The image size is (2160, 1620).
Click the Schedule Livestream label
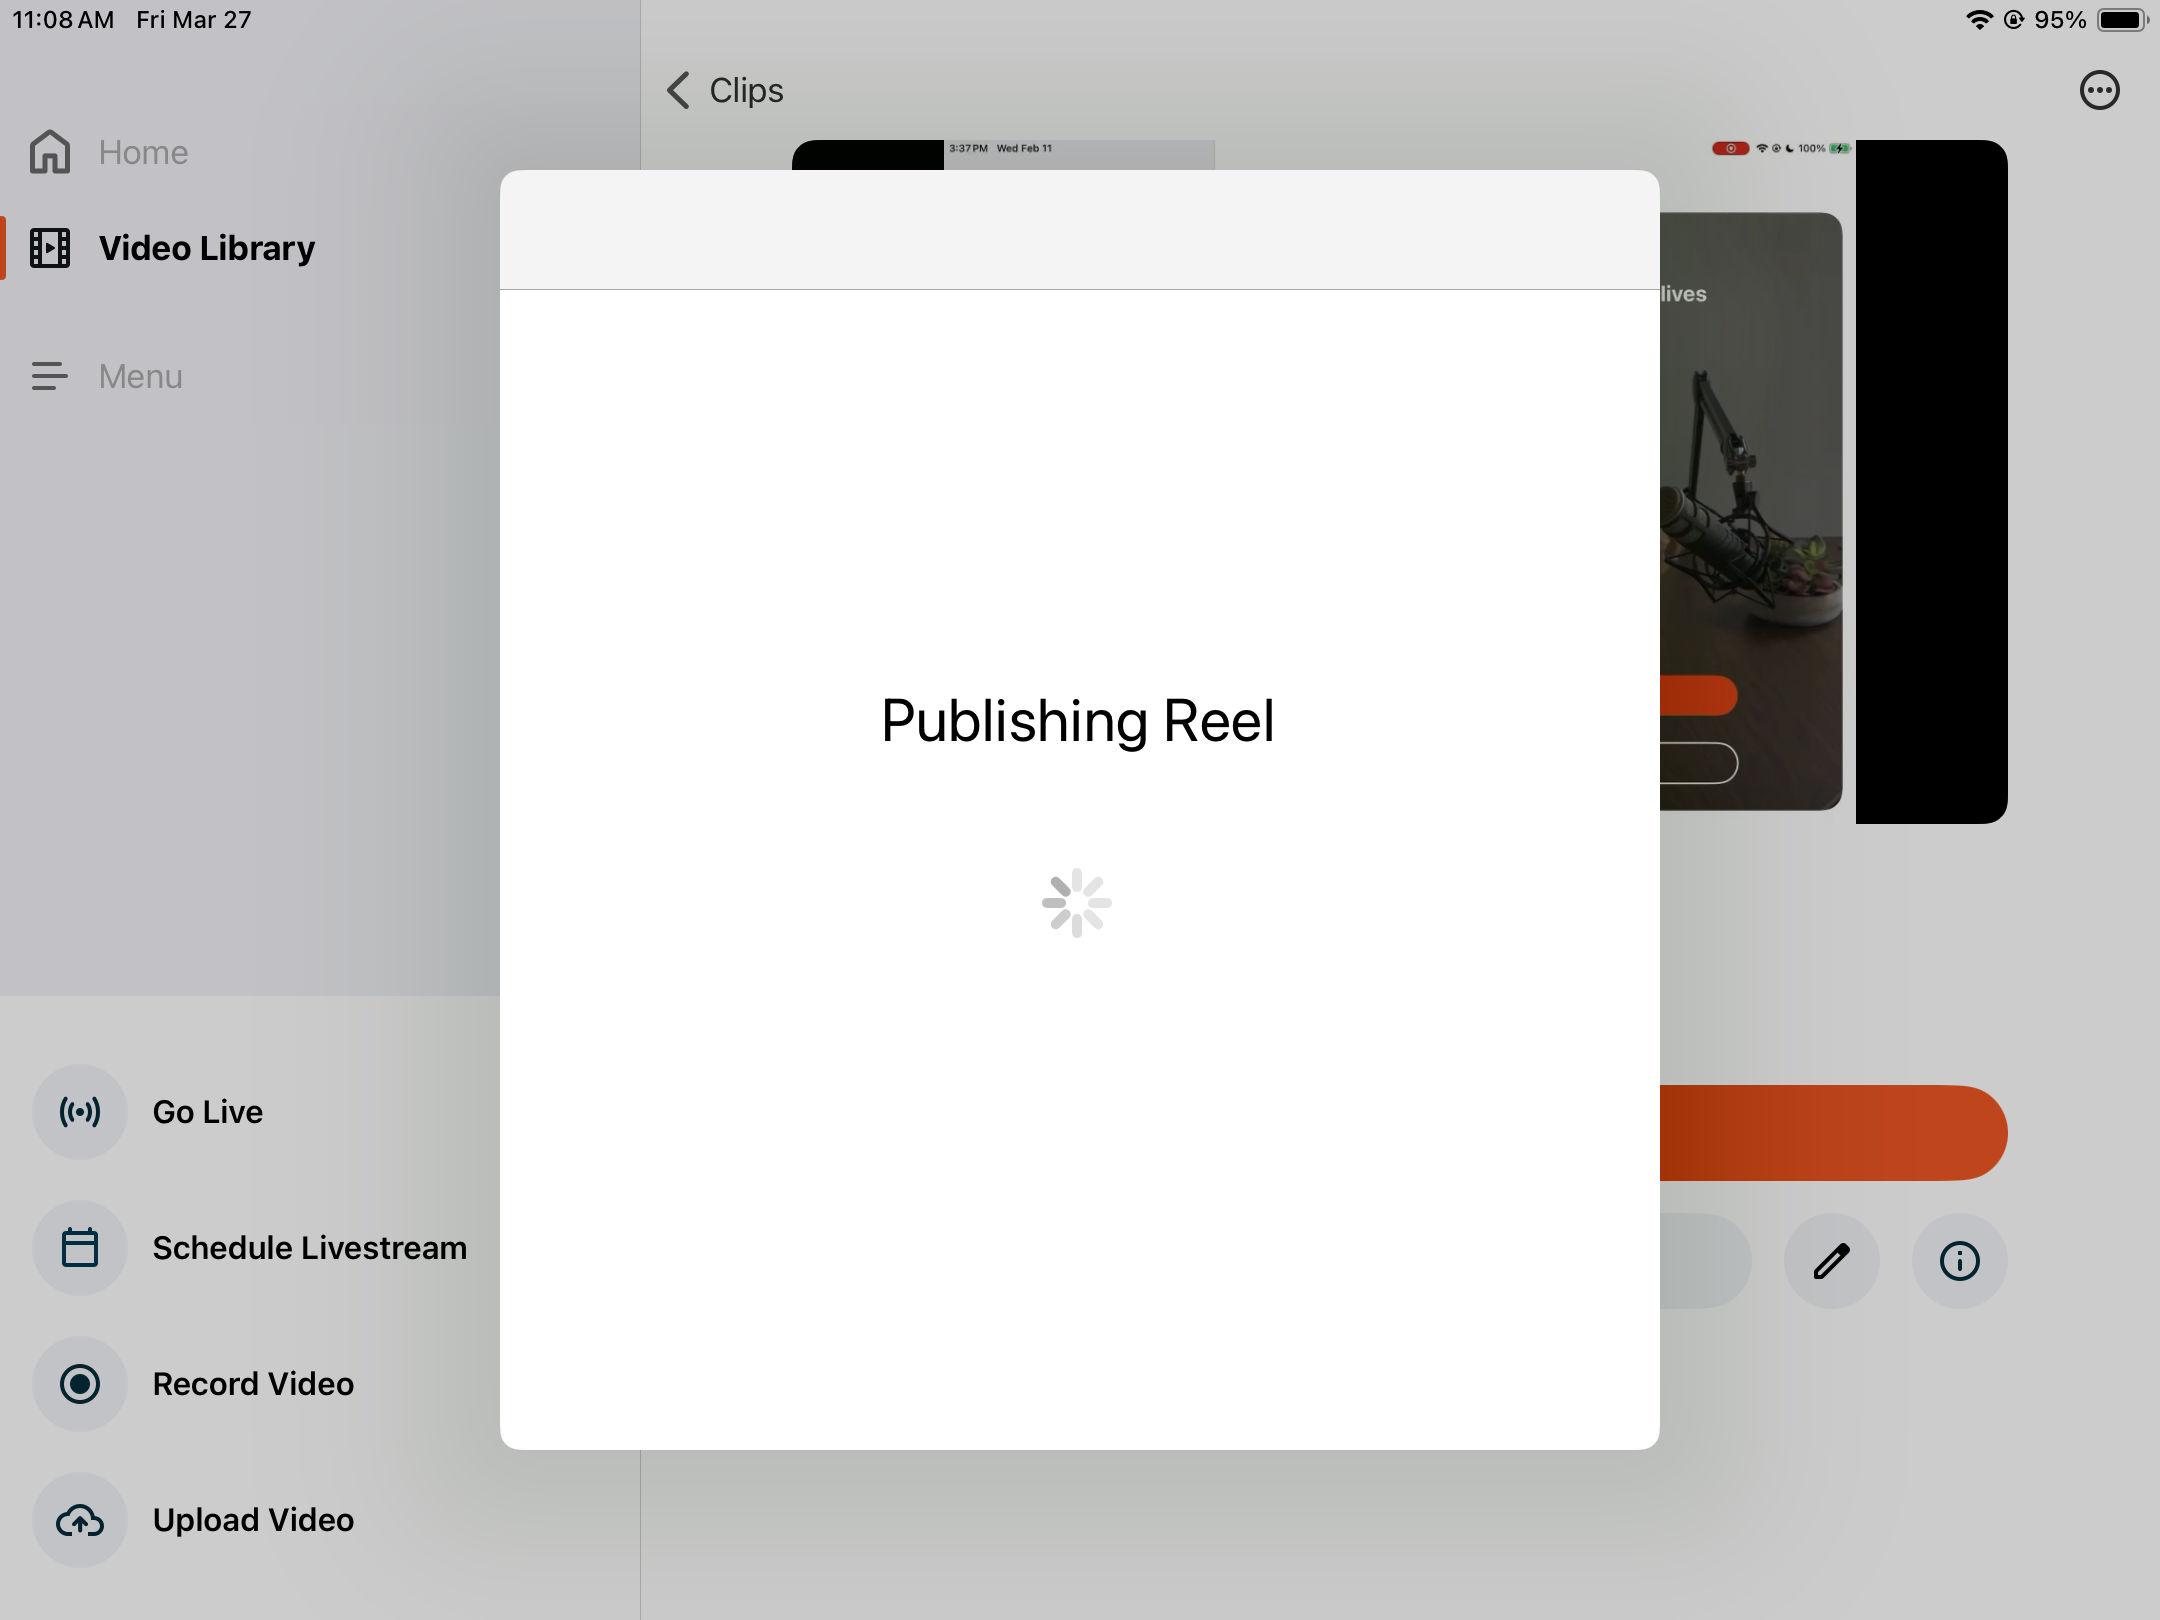click(310, 1248)
